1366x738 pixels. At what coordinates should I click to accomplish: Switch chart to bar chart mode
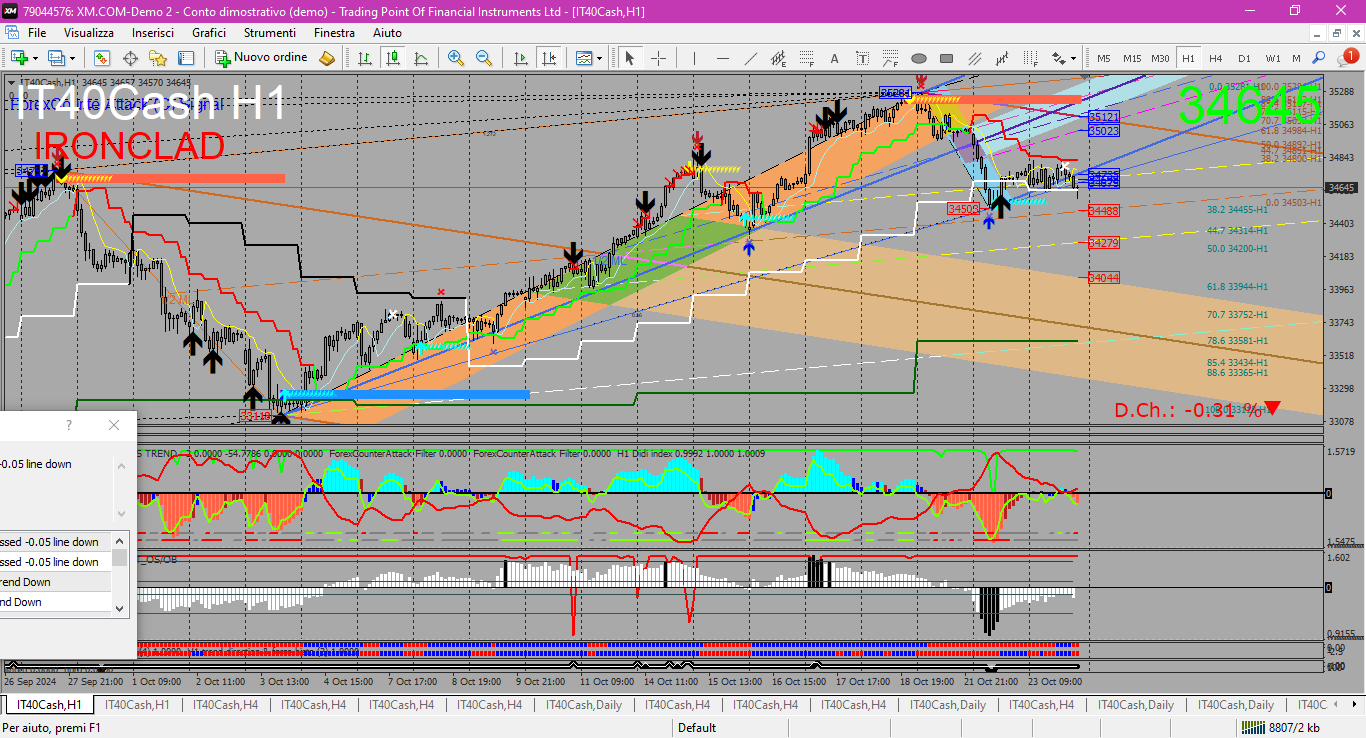click(364, 58)
